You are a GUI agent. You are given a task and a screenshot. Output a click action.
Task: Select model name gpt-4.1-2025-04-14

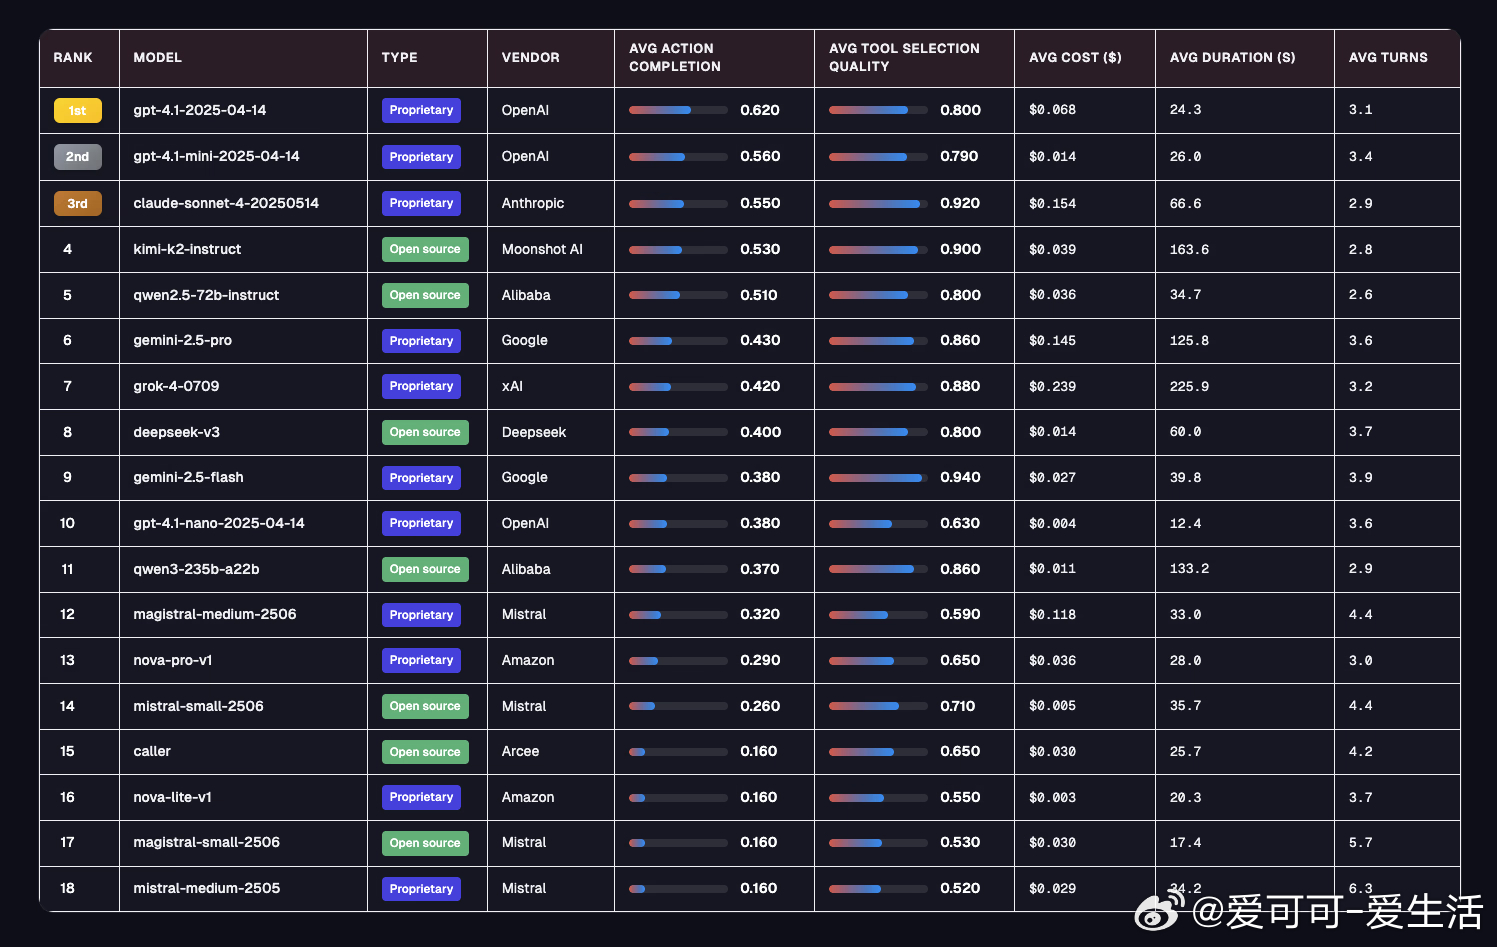(200, 110)
